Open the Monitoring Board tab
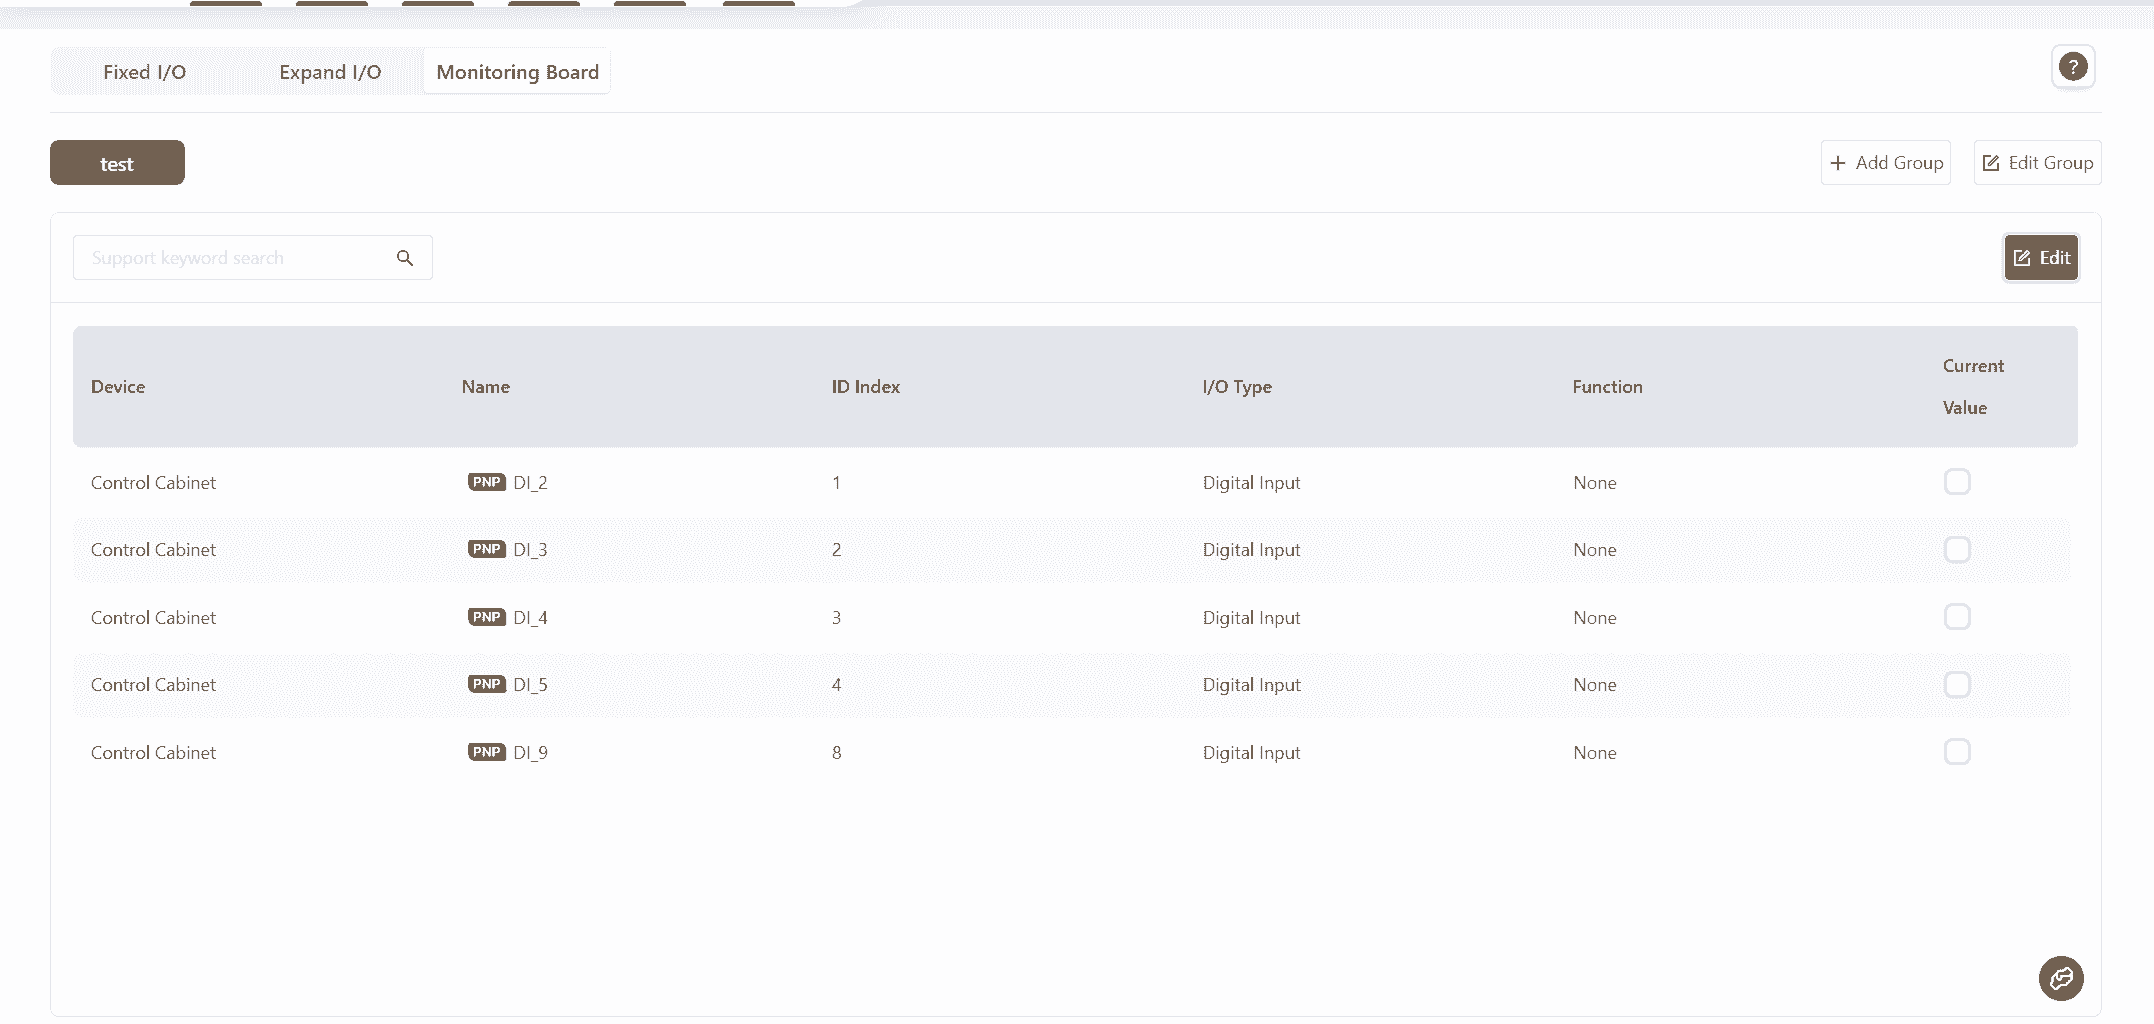This screenshot has width=2154, height=1024. tap(517, 72)
